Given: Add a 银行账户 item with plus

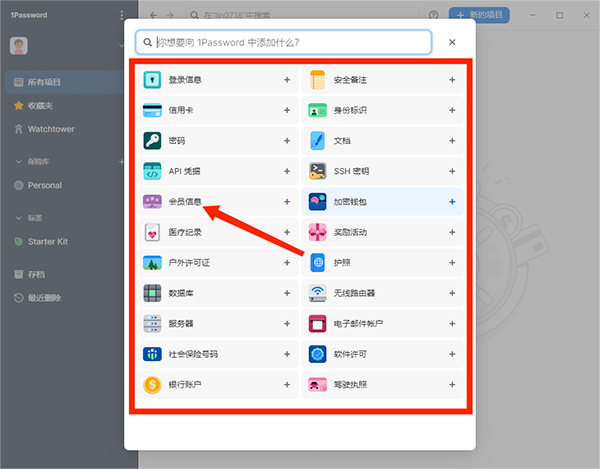Looking at the screenshot, I should [x=287, y=384].
